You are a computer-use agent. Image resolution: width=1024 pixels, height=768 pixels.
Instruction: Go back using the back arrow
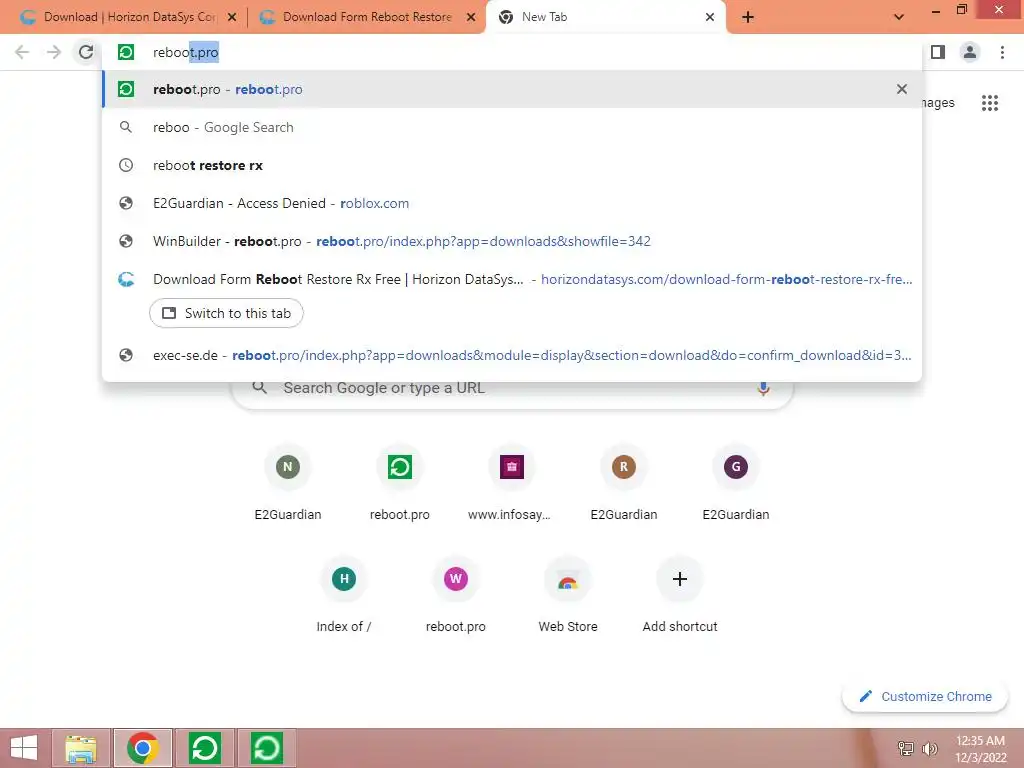point(22,52)
